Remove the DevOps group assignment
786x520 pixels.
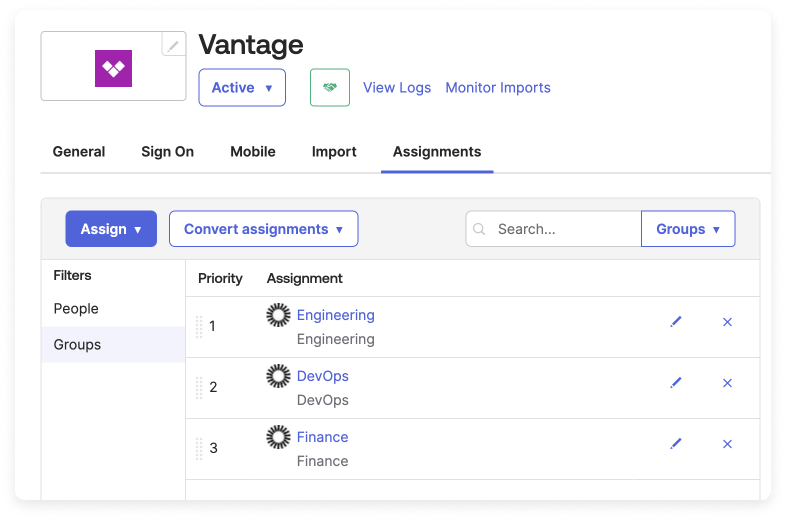click(727, 383)
